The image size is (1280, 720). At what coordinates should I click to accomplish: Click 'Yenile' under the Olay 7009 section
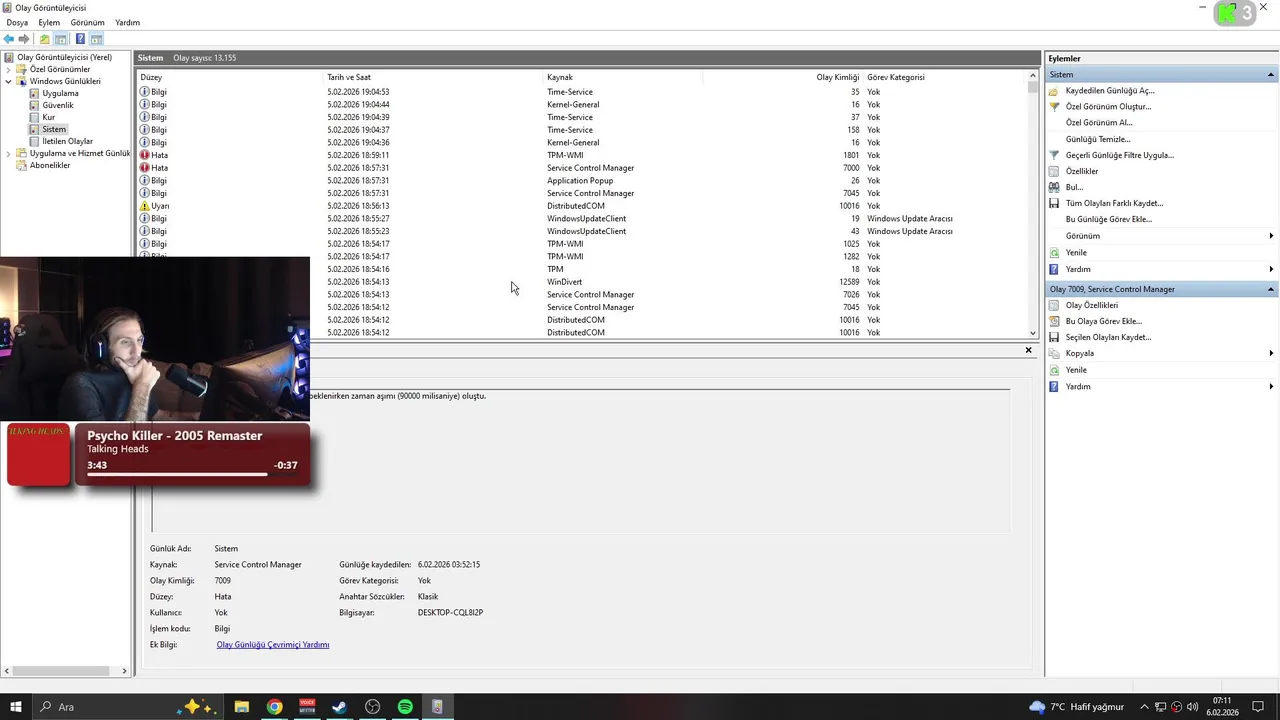click(1076, 370)
